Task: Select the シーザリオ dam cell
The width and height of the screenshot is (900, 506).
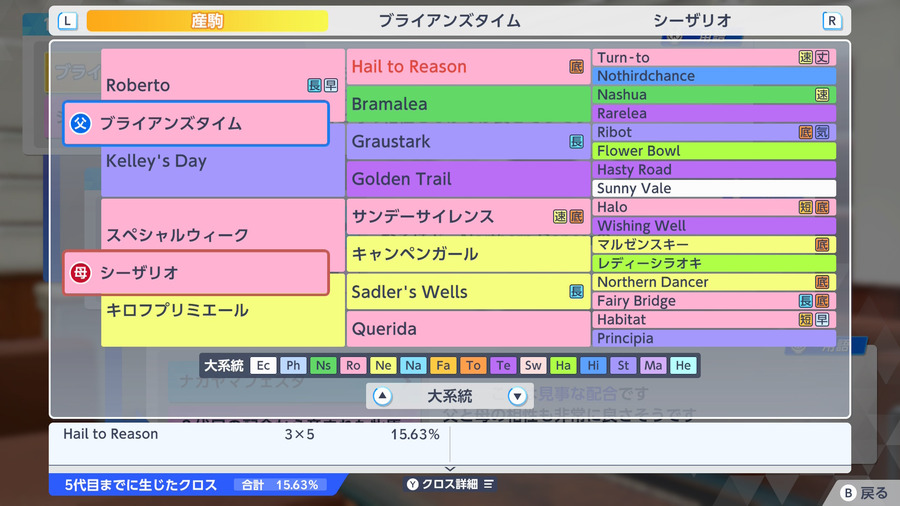Action: [196, 273]
